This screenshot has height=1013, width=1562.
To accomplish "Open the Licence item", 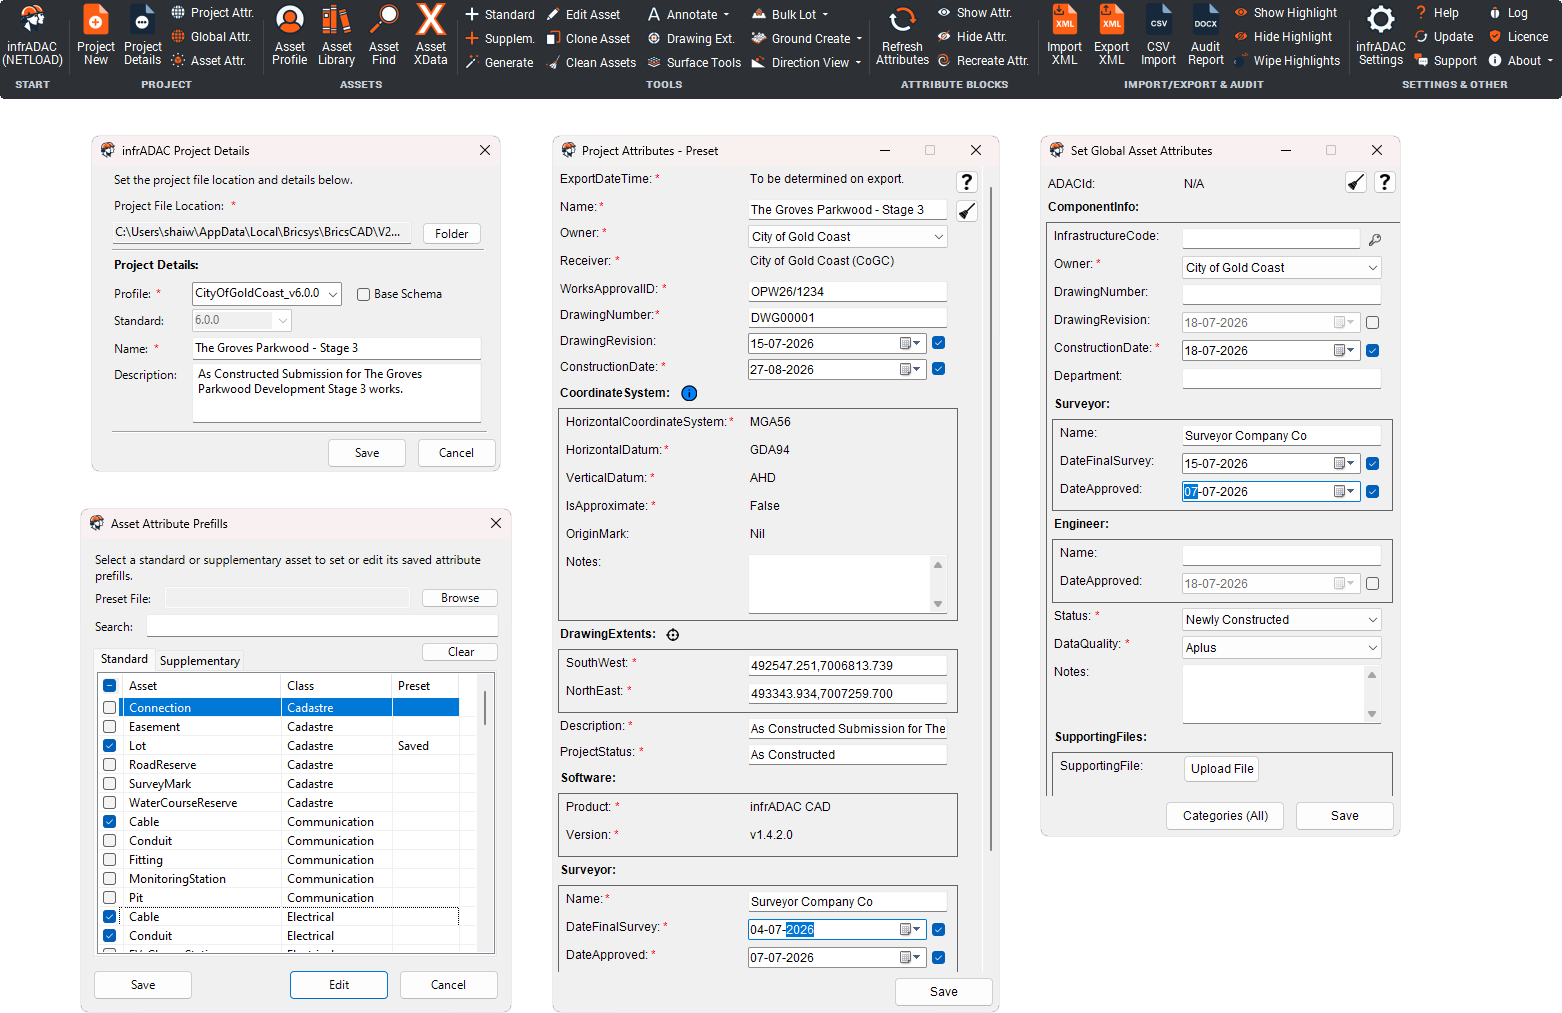I will (x=1518, y=37).
